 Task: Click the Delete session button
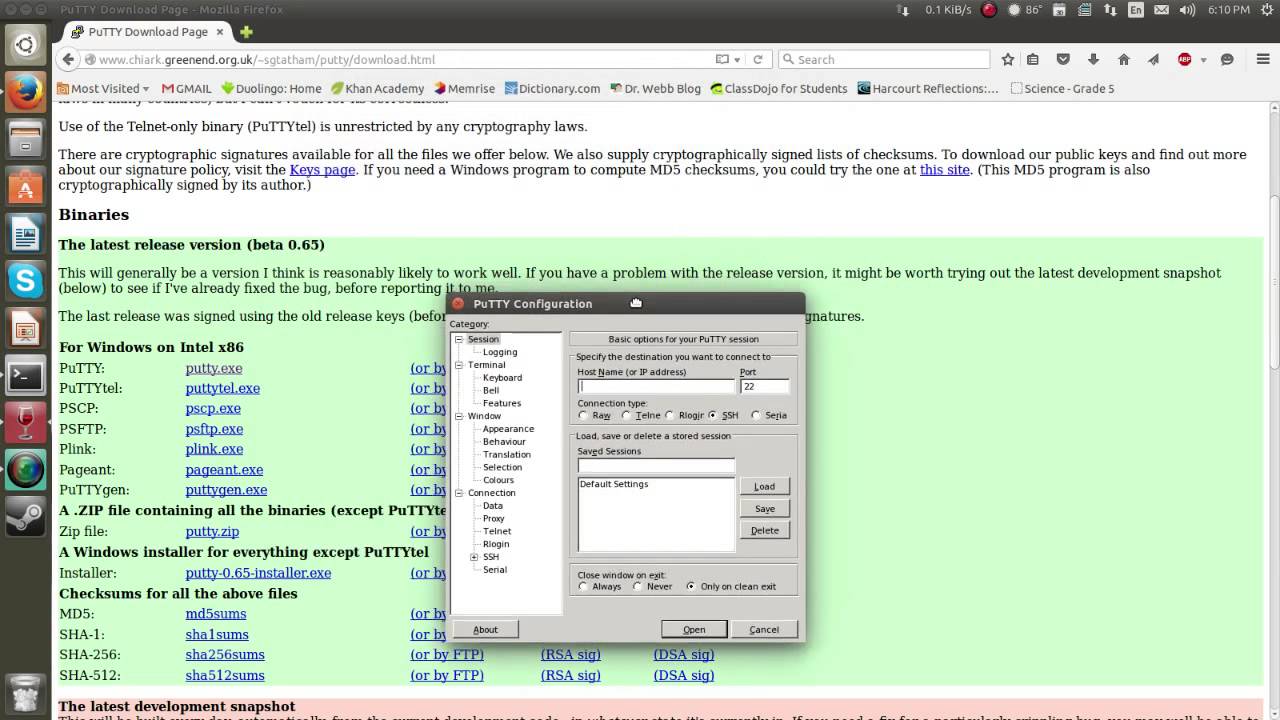pos(765,531)
